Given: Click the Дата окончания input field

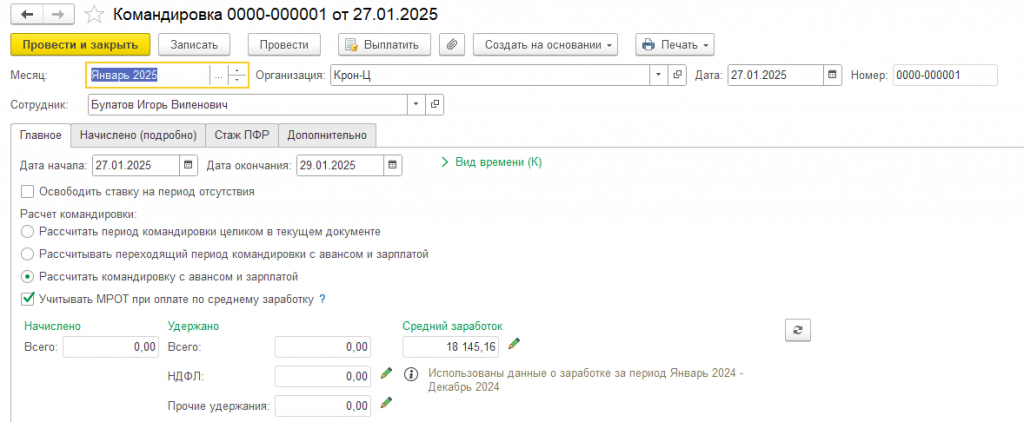Looking at the screenshot, I should point(340,165).
